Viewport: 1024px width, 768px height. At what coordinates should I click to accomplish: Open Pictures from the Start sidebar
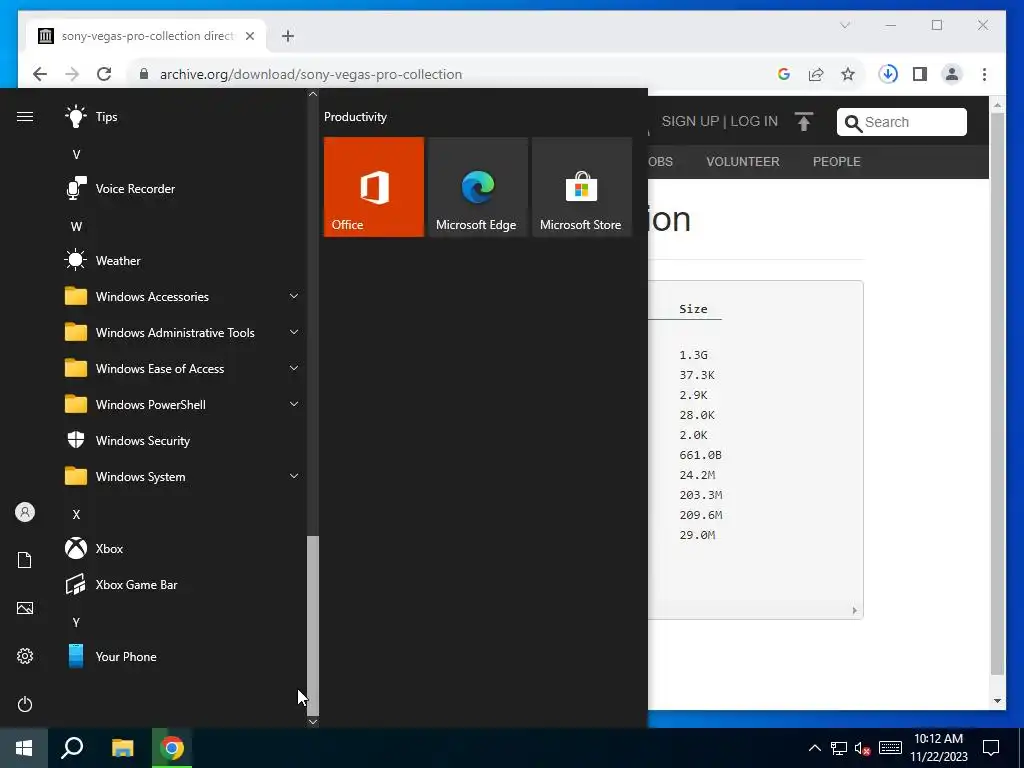tap(25, 608)
